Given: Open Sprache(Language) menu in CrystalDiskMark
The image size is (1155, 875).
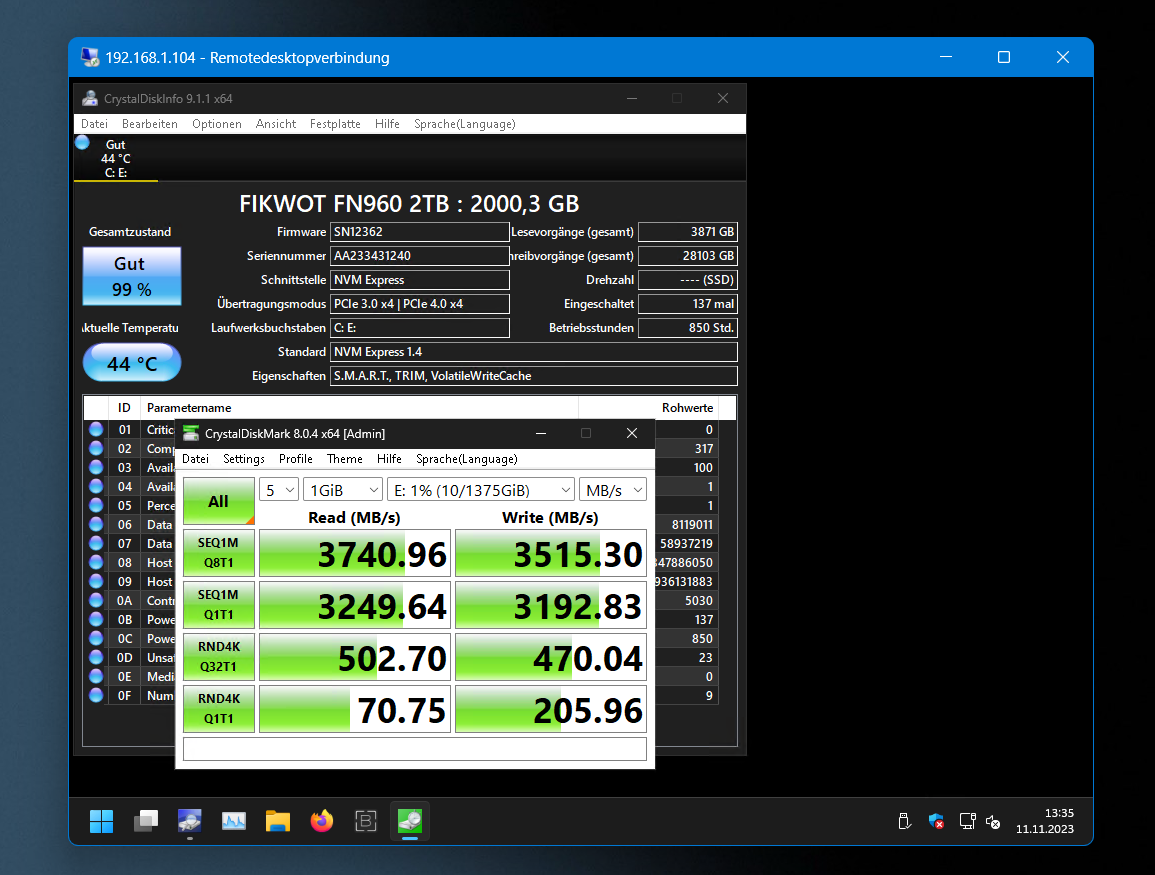Looking at the screenshot, I should [x=466, y=459].
